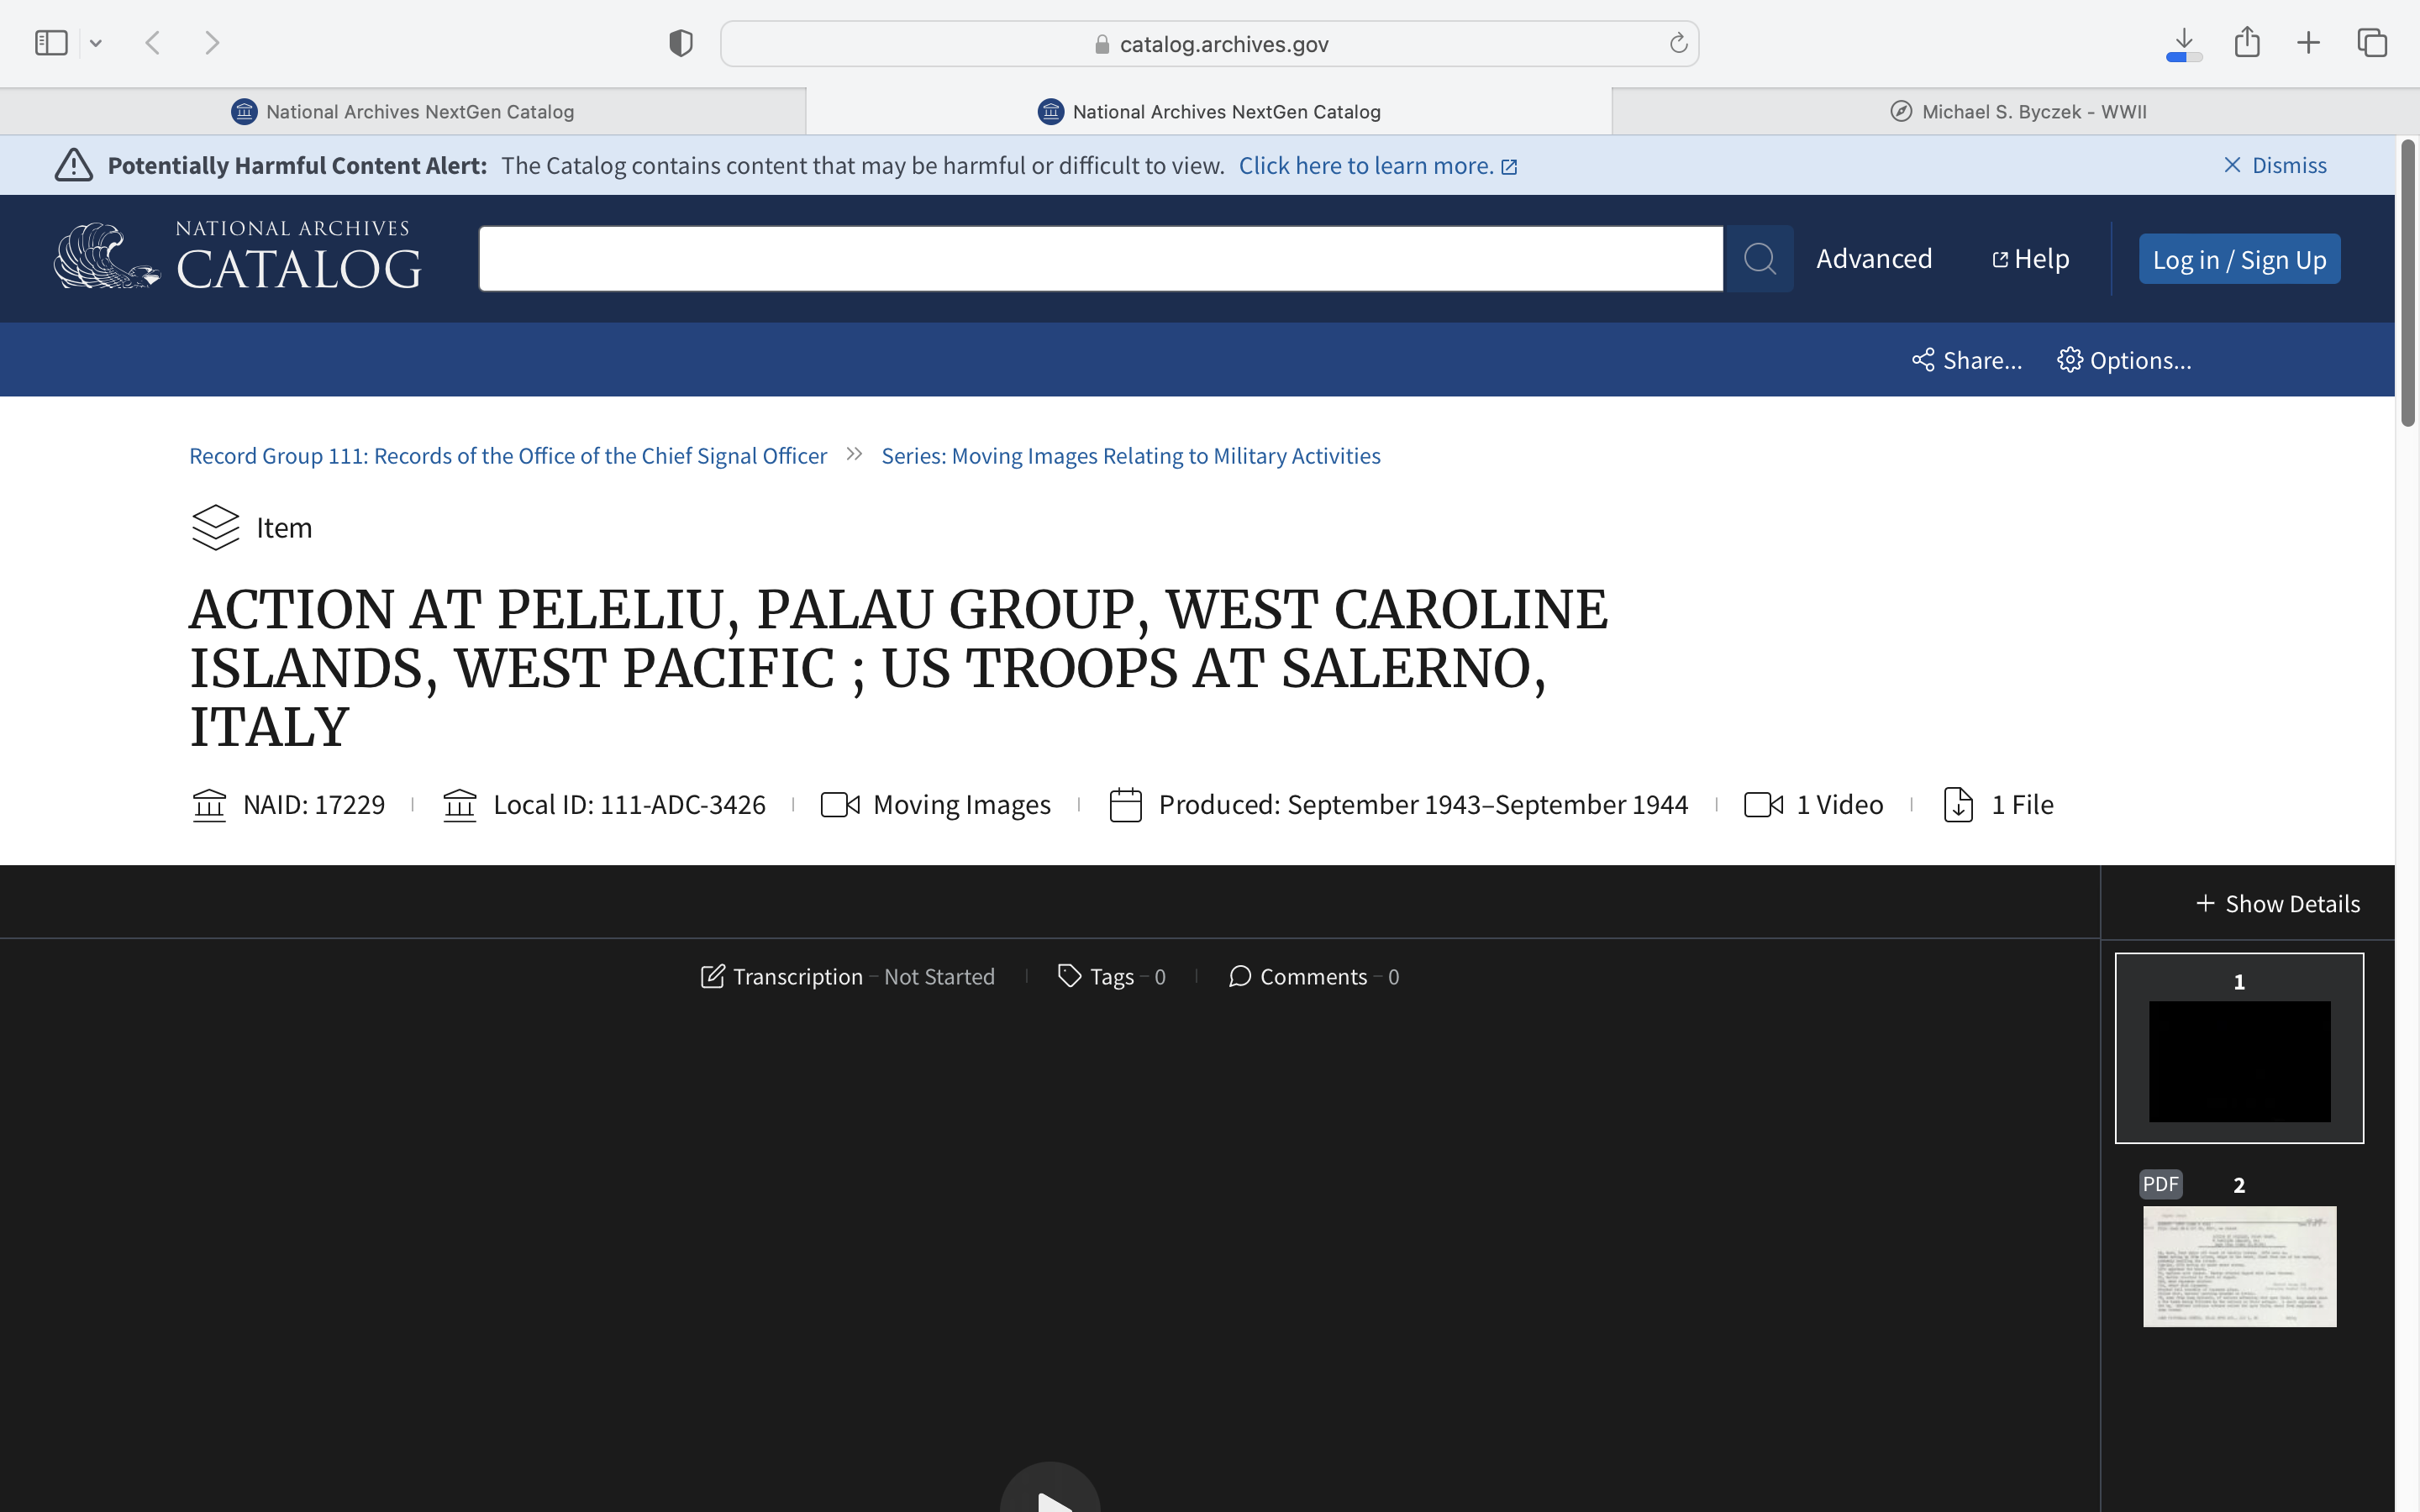Dismiss the harmful content alert
This screenshot has height=1512, width=2420.
2275,165
